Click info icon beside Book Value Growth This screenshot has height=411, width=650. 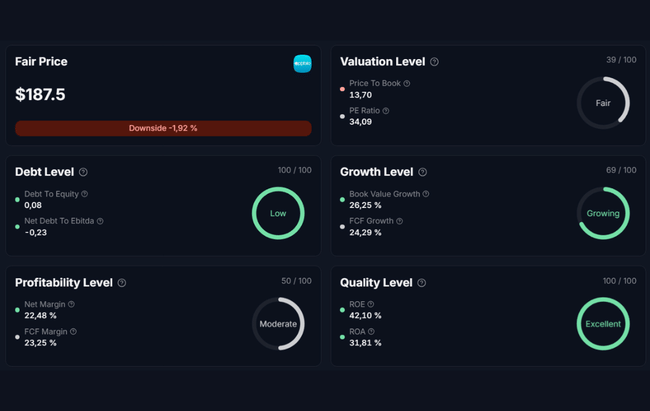pos(426,194)
